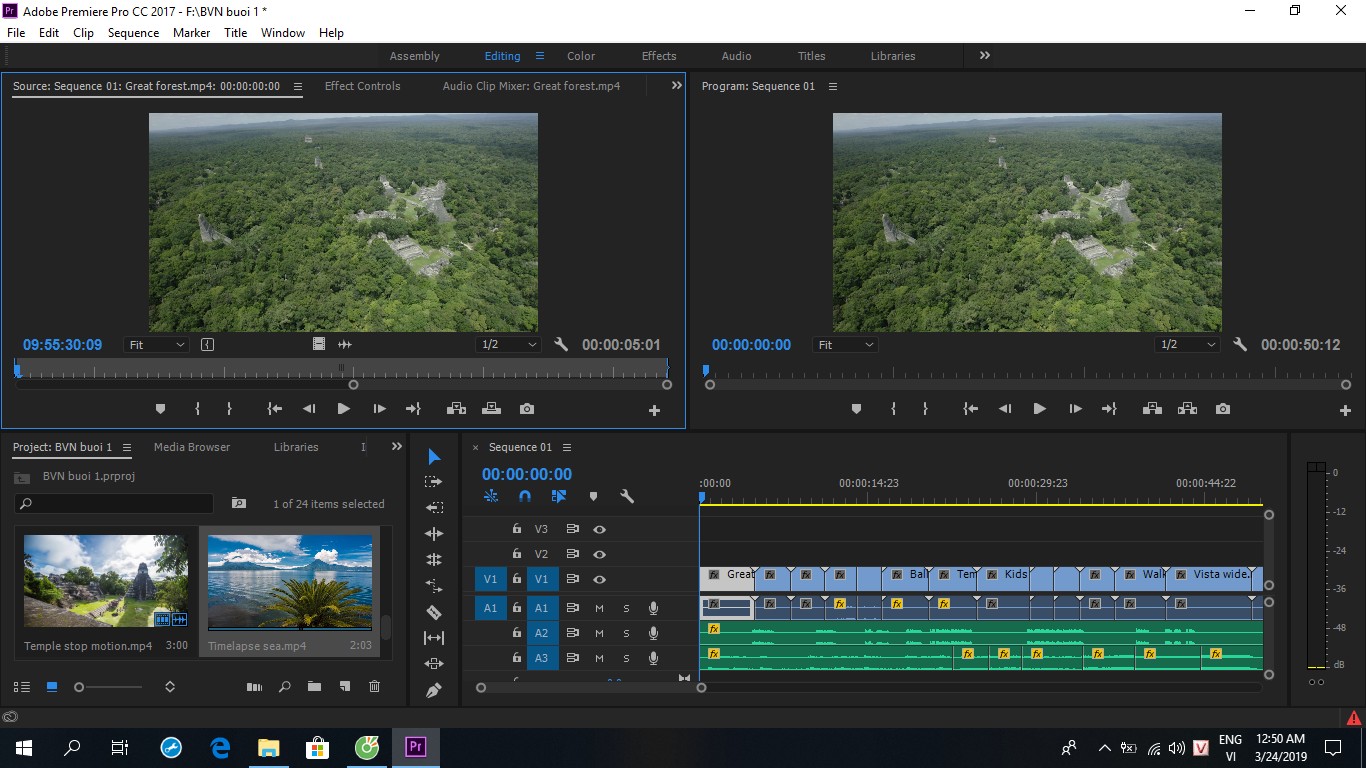The height and width of the screenshot is (768, 1366).
Task: Open Program monitor Fit zoom dropdown
Action: tap(845, 344)
